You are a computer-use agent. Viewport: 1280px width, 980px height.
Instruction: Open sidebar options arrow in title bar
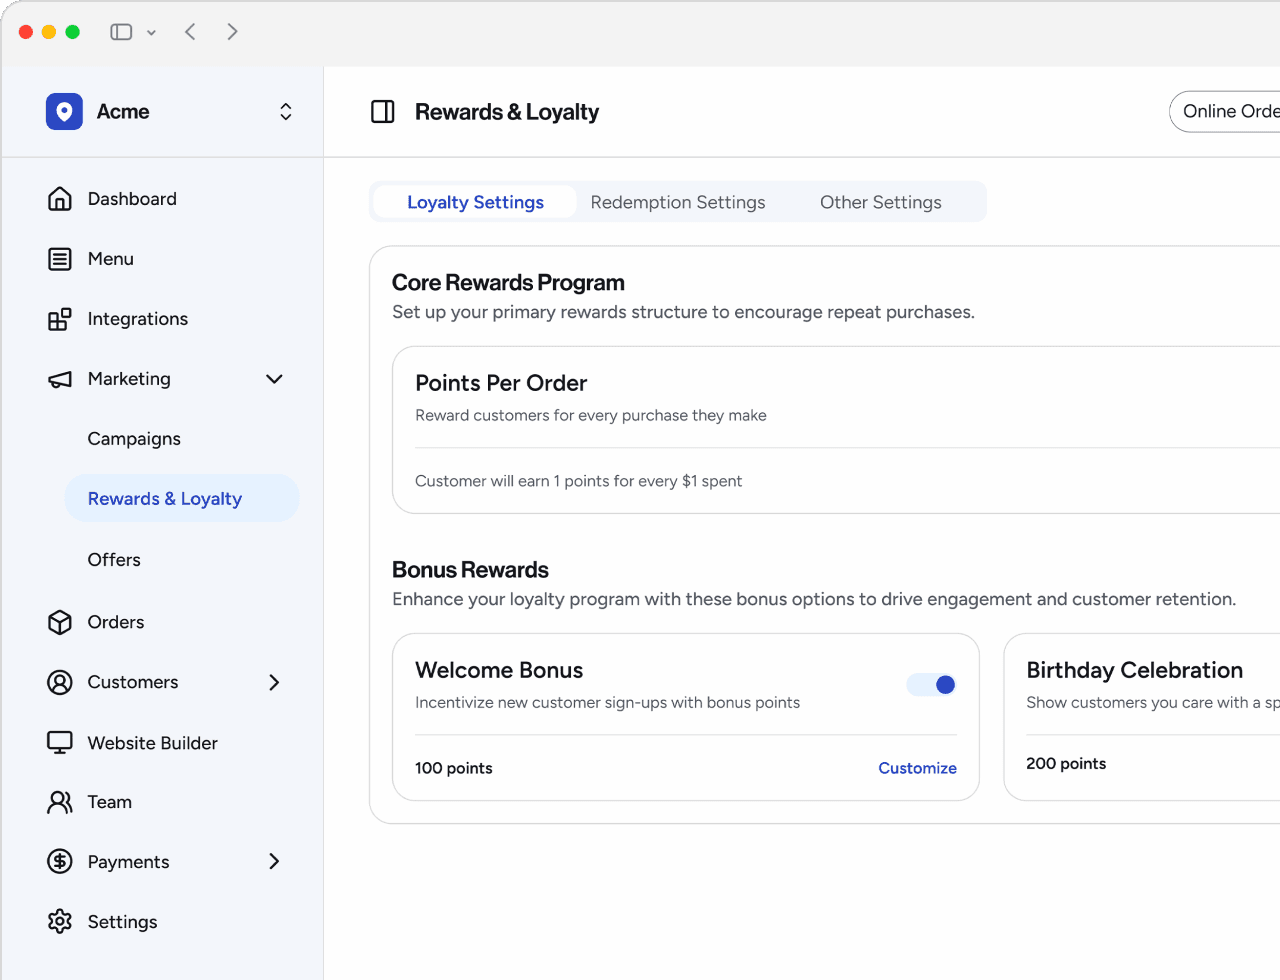151,32
